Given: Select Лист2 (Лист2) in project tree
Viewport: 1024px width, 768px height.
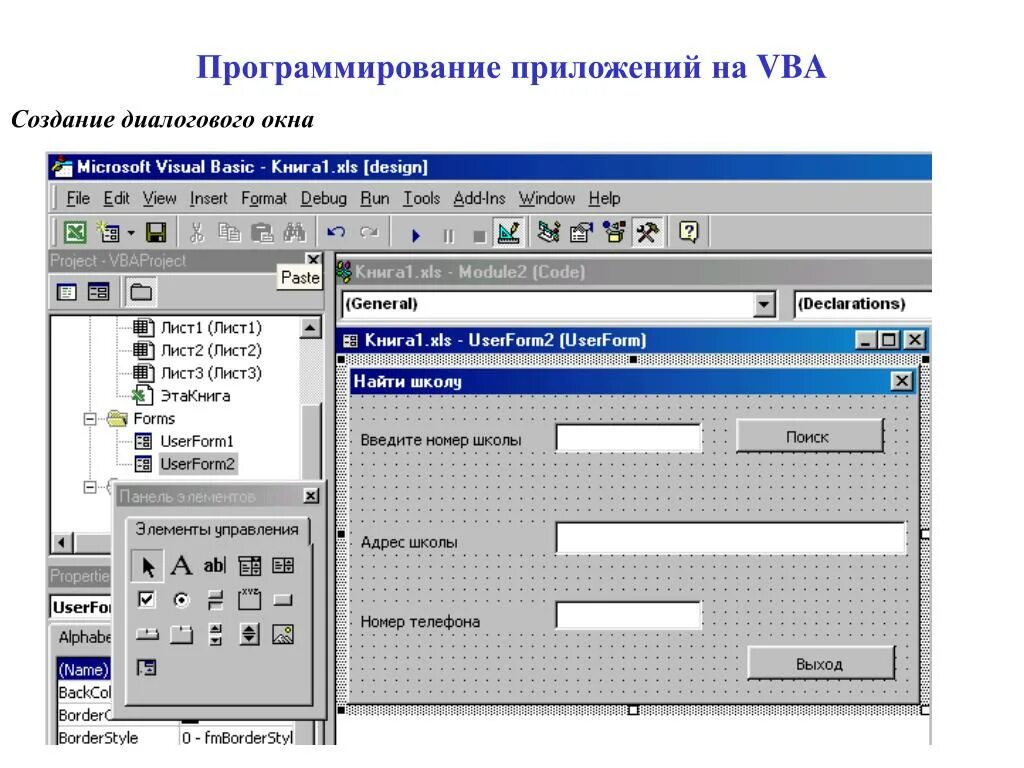Looking at the screenshot, I should [211, 350].
